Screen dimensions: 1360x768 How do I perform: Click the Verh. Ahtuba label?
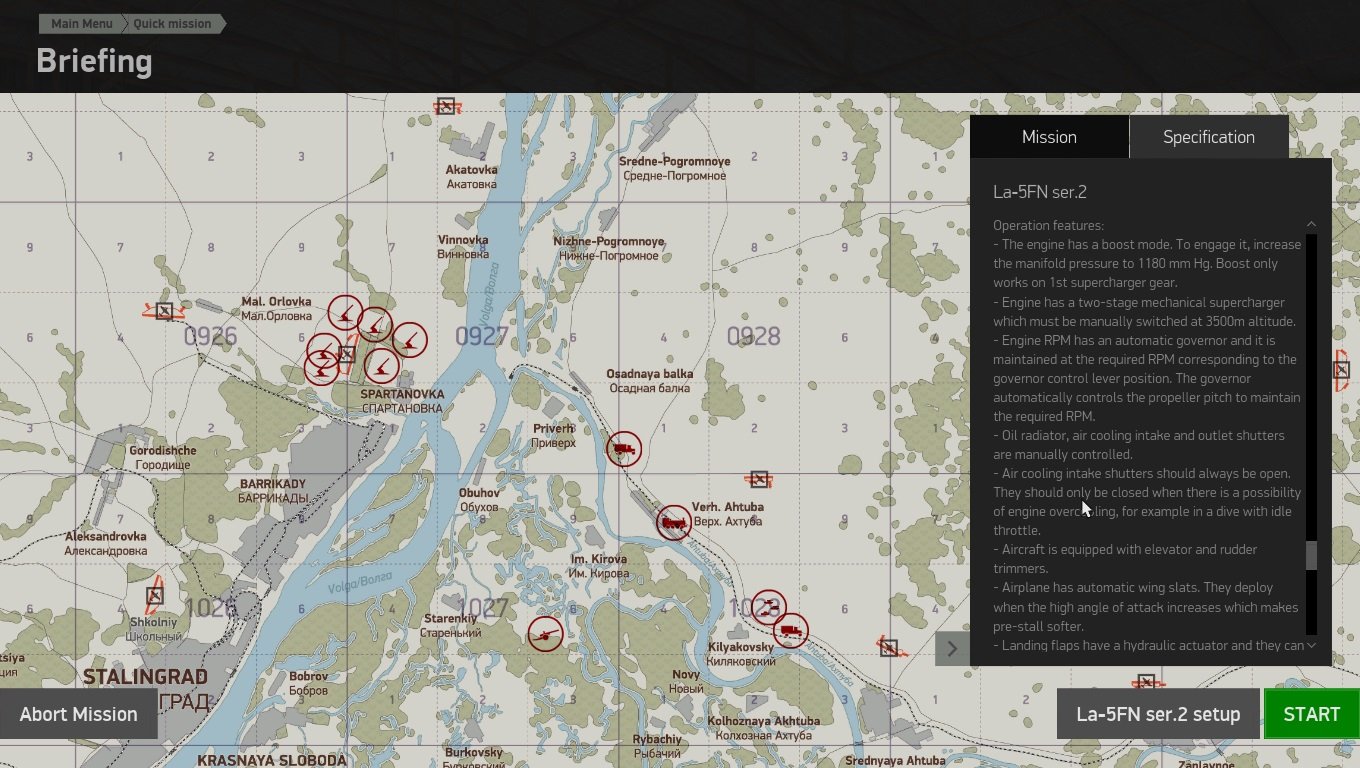click(x=728, y=514)
